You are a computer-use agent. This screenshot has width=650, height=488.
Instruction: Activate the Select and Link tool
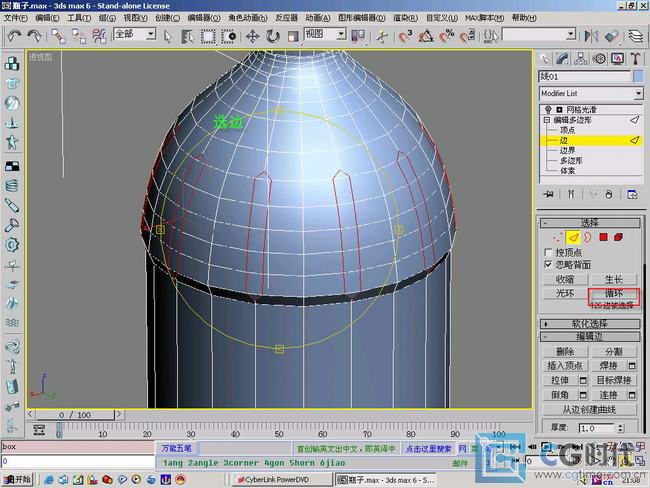58,36
